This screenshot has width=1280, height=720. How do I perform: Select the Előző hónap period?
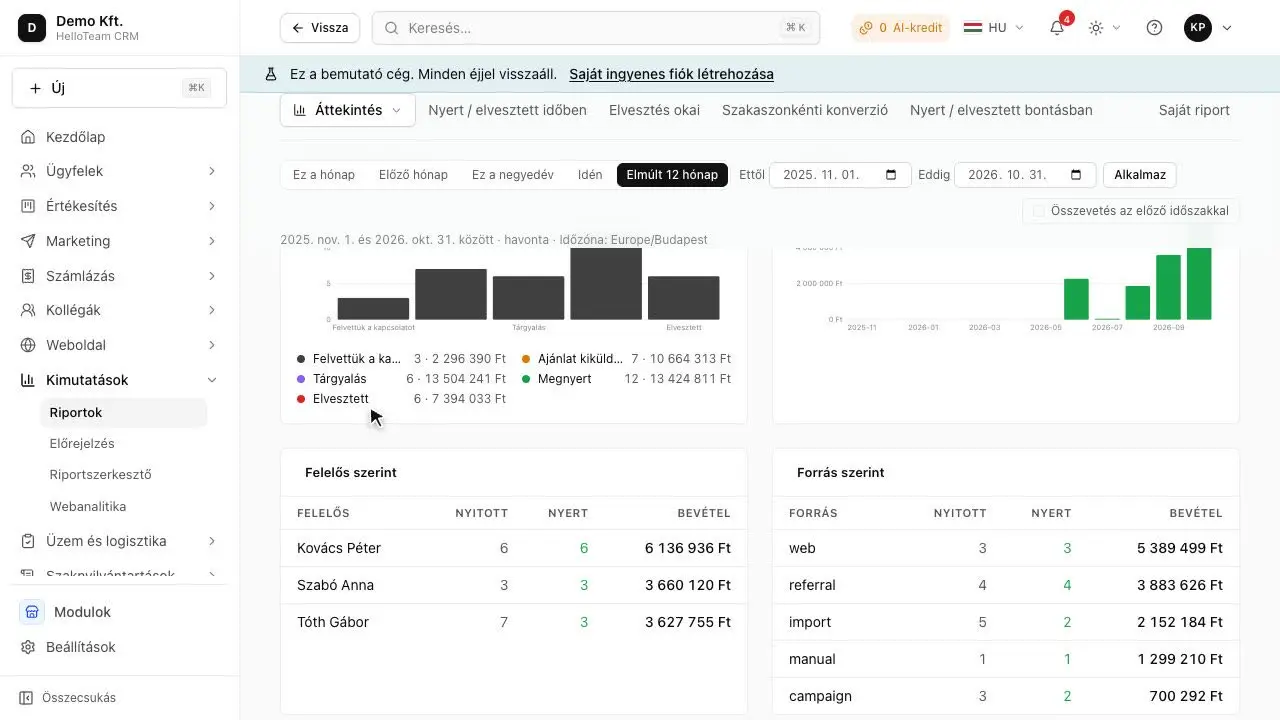(x=413, y=175)
